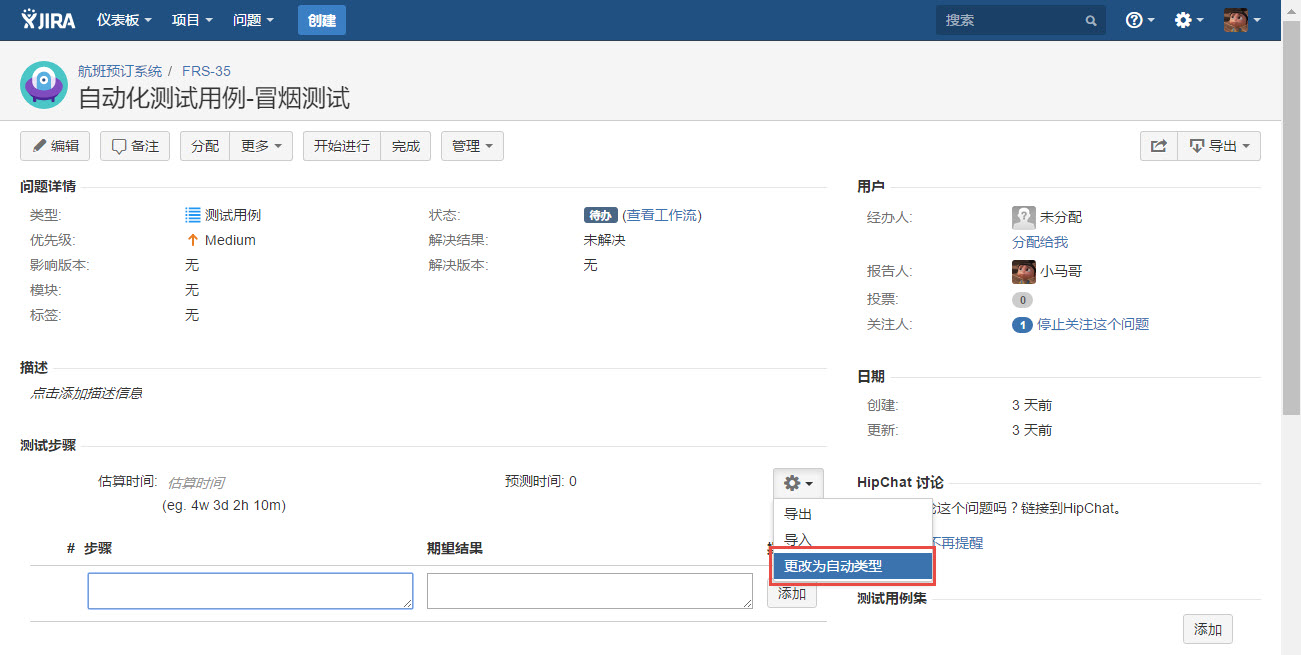This screenshot has width=1301, height=655.
Task: Select 更改为自动类型 menu entry
Action: click(852, 566)
